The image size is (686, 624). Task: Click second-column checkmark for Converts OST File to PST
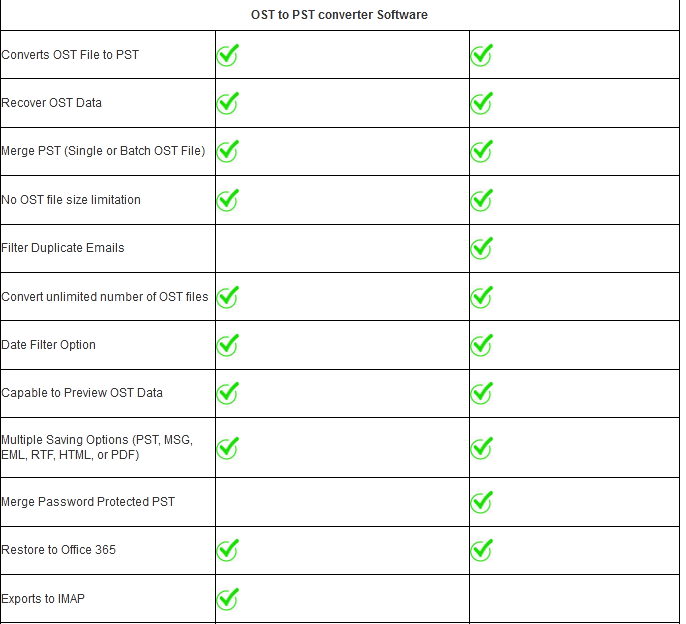(482, 55)
